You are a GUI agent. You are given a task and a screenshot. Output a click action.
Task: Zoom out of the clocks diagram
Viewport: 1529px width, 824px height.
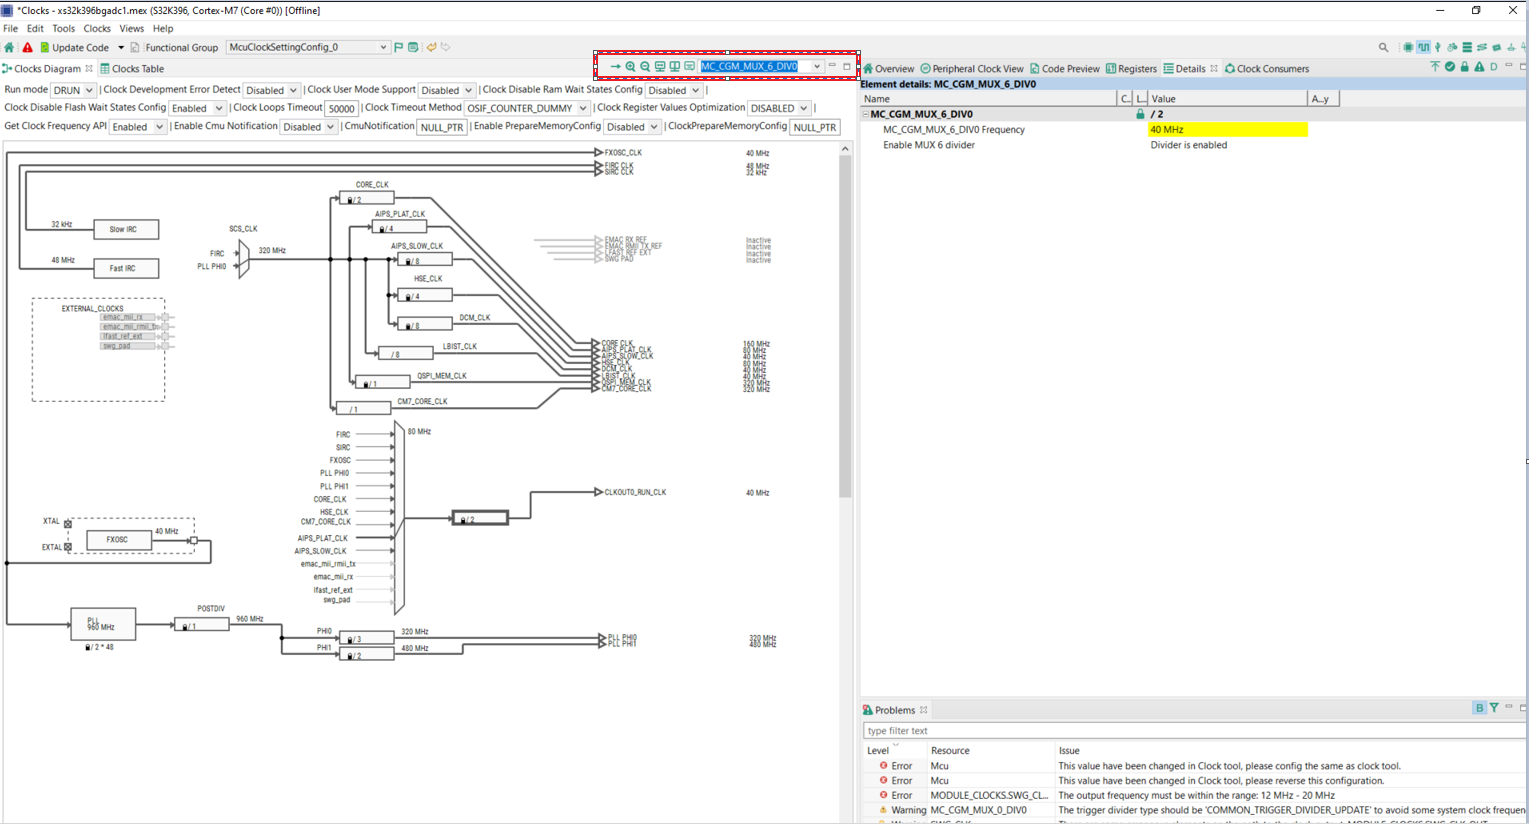coord(644,66)
